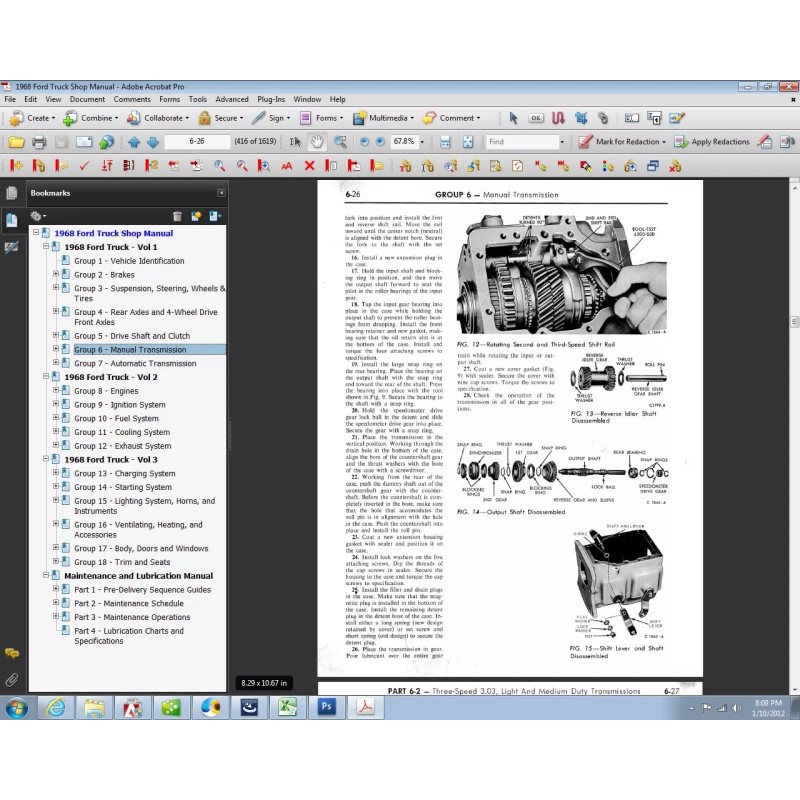Open the Advanced menu

[x=232, y=99]
